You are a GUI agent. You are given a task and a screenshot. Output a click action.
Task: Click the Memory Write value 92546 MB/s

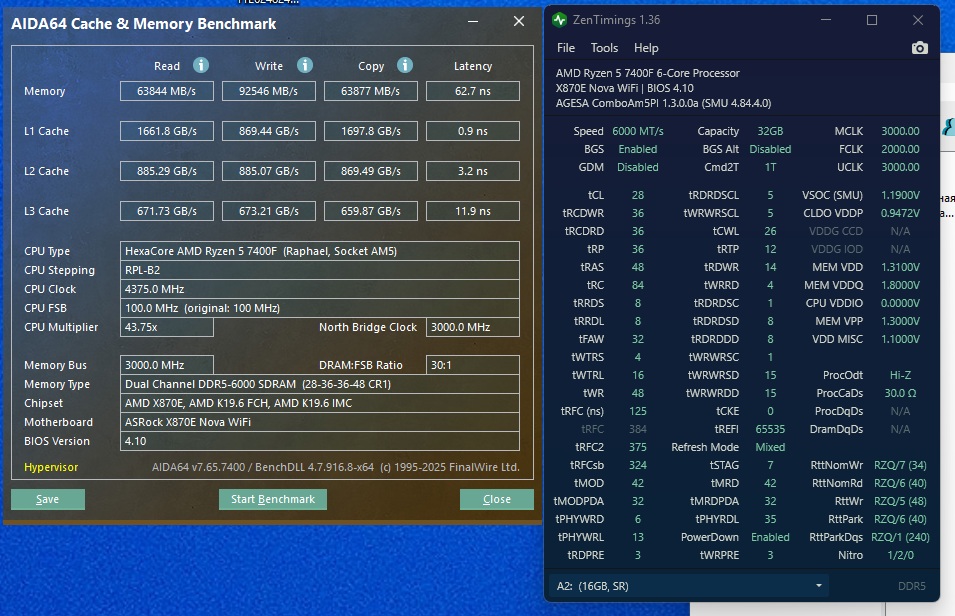[x=269, y=91]
